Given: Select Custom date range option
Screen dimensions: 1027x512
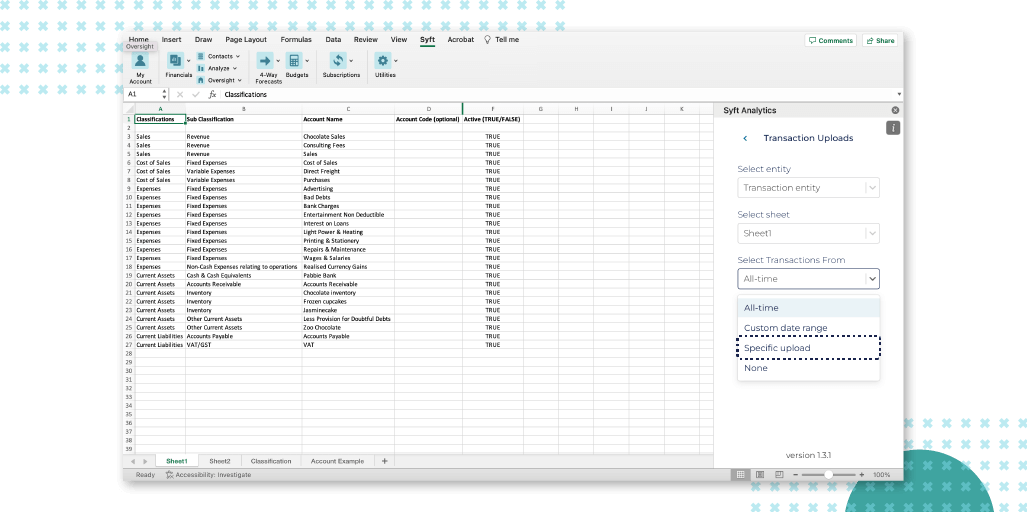Looking at the screenshot, I should [808, 328].
